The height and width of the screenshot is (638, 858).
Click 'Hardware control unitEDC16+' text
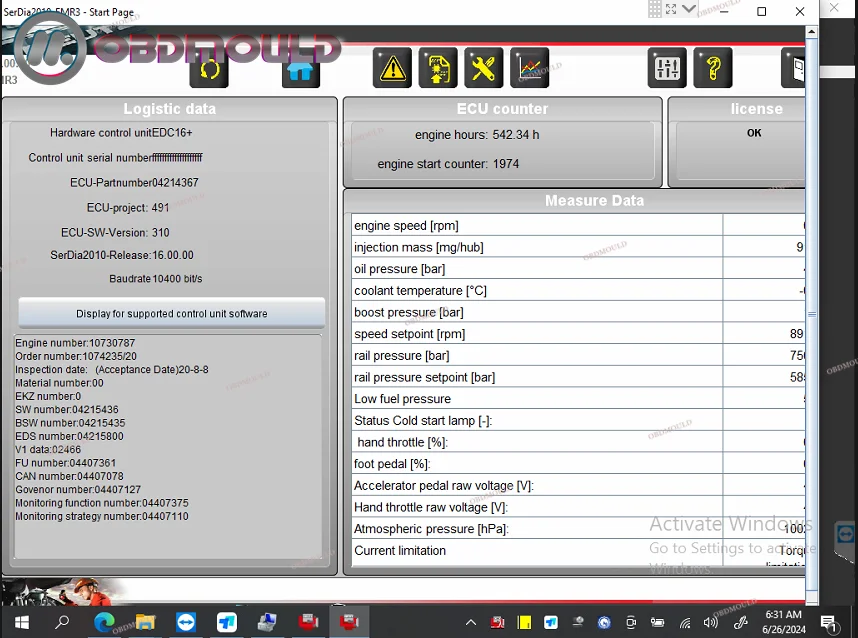(x=121, y=132)
